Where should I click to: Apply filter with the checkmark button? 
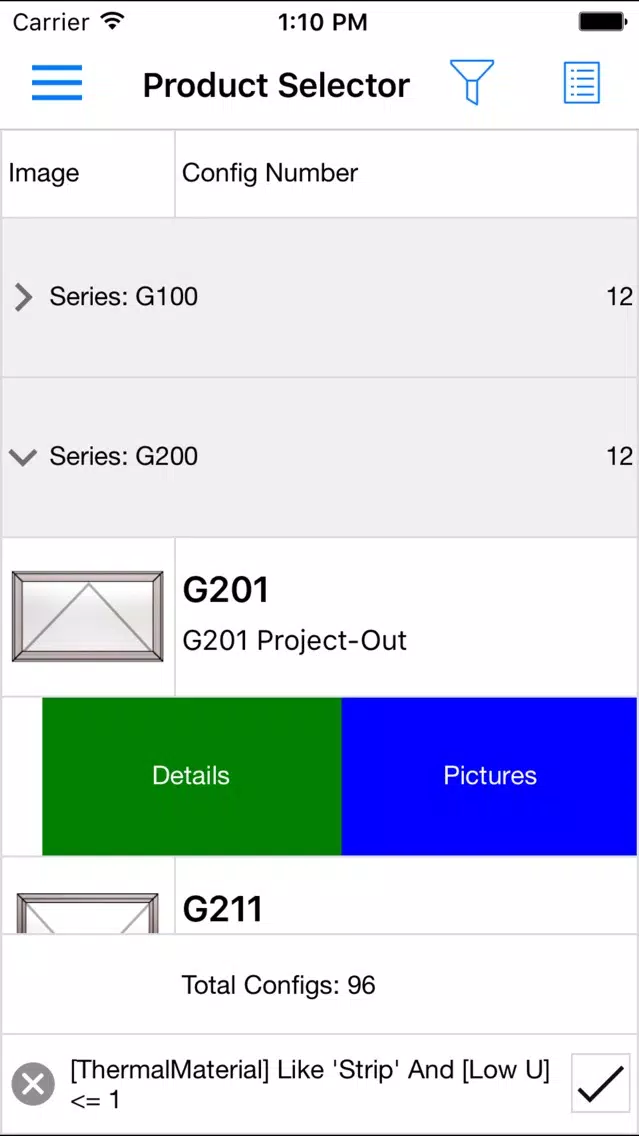601,1083
